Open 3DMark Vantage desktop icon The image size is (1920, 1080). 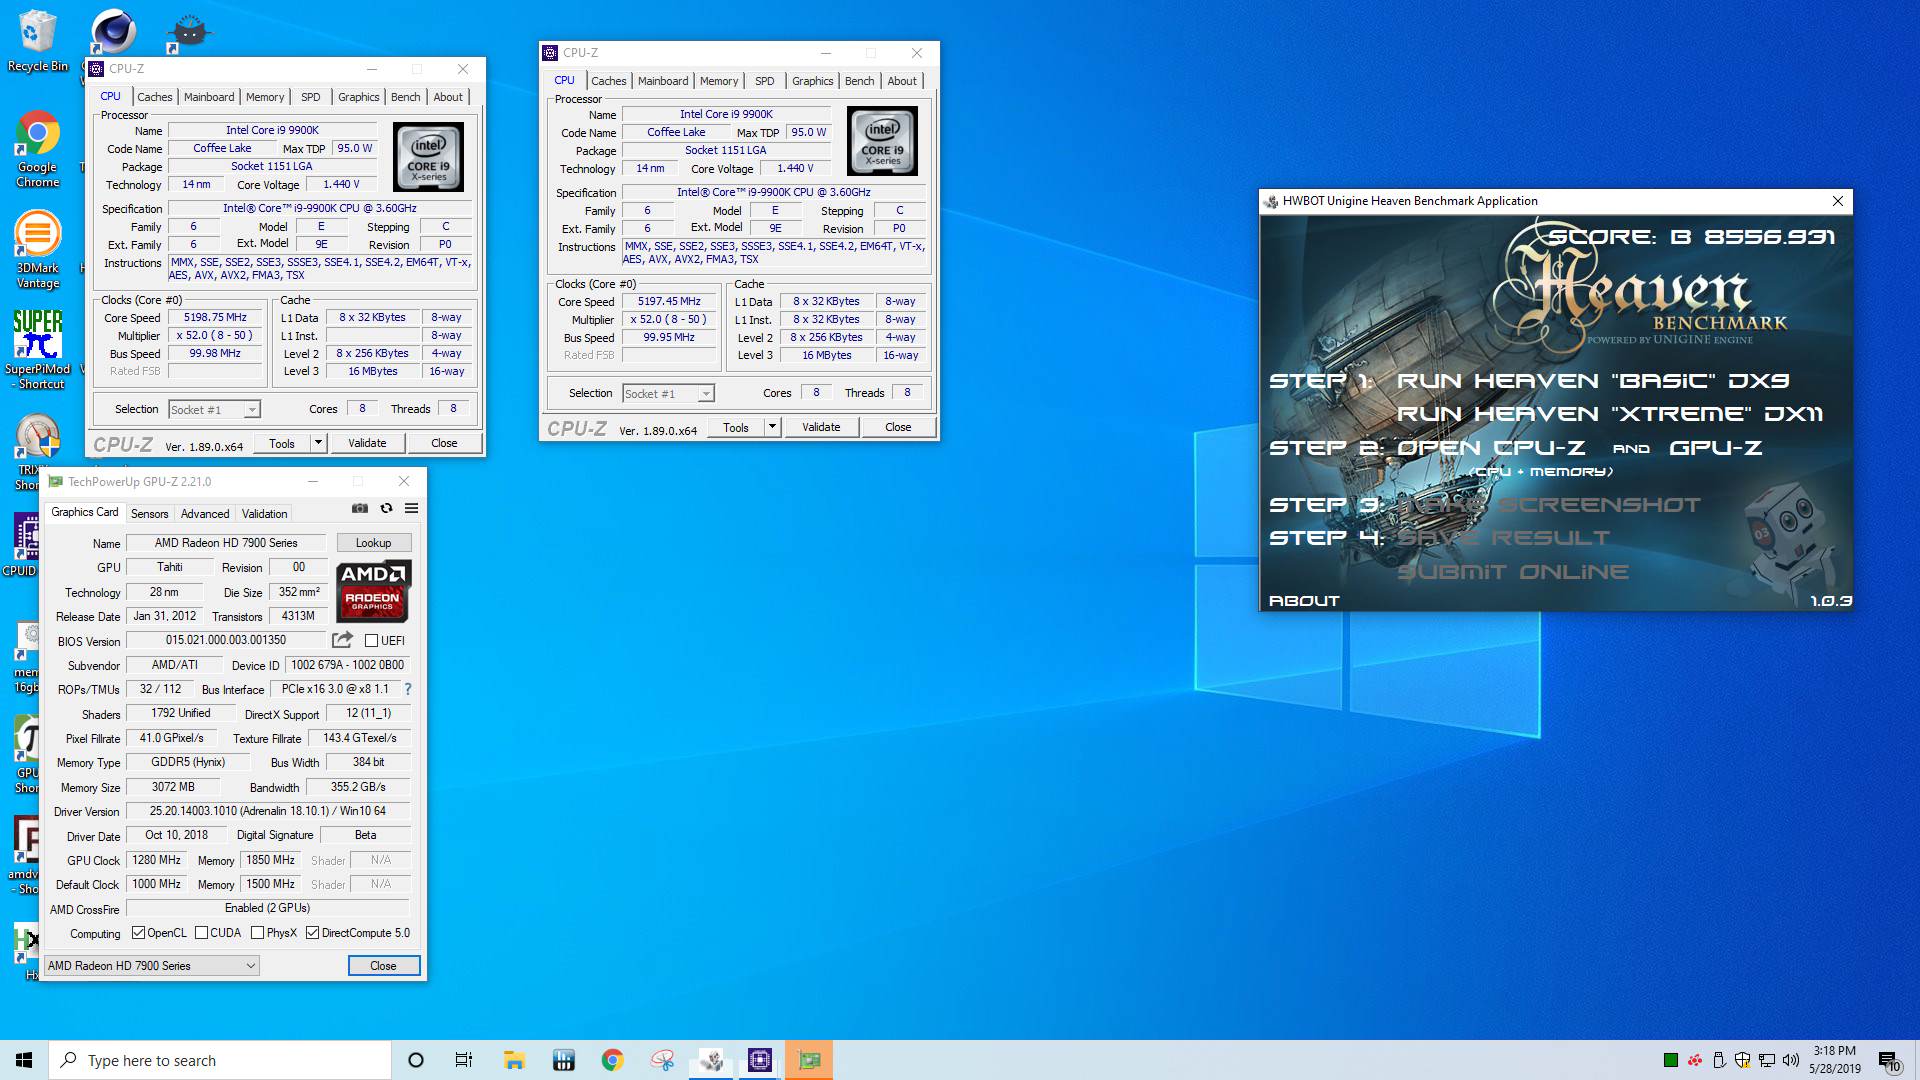point(37,250)
